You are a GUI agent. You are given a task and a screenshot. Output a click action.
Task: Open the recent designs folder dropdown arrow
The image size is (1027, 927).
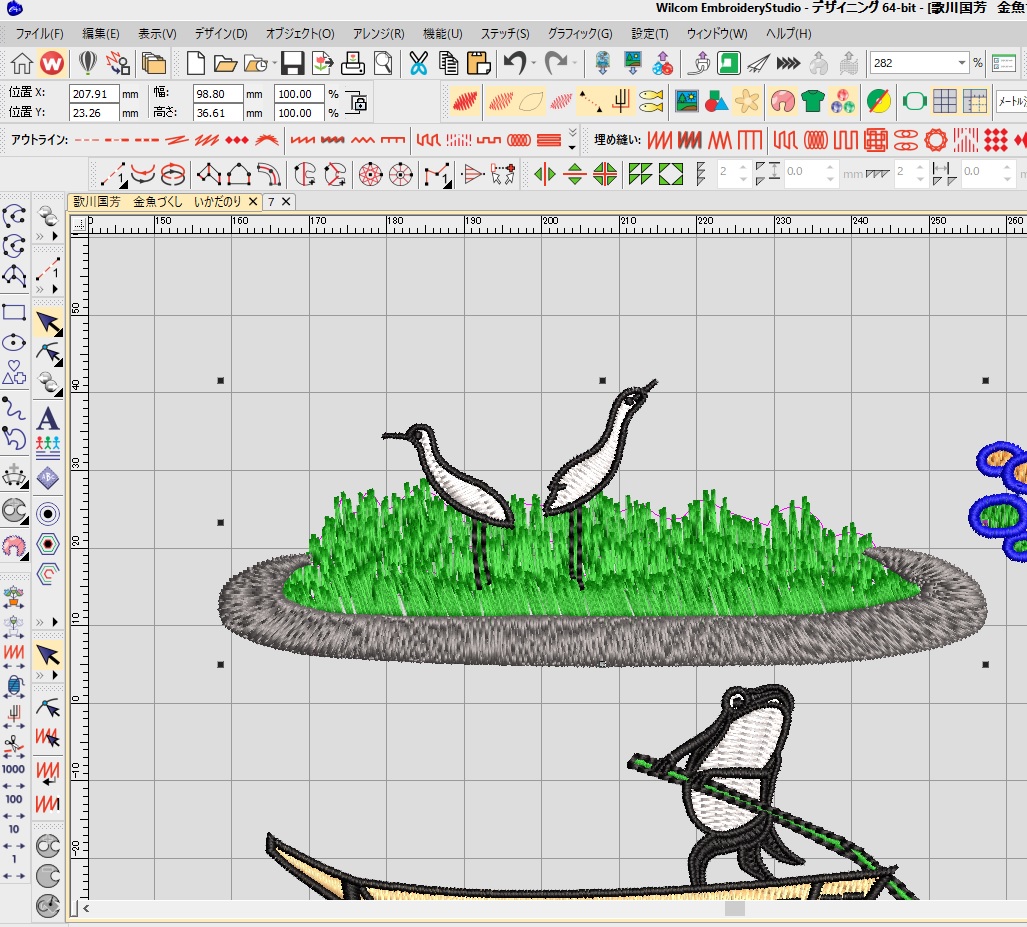(274, 64)
